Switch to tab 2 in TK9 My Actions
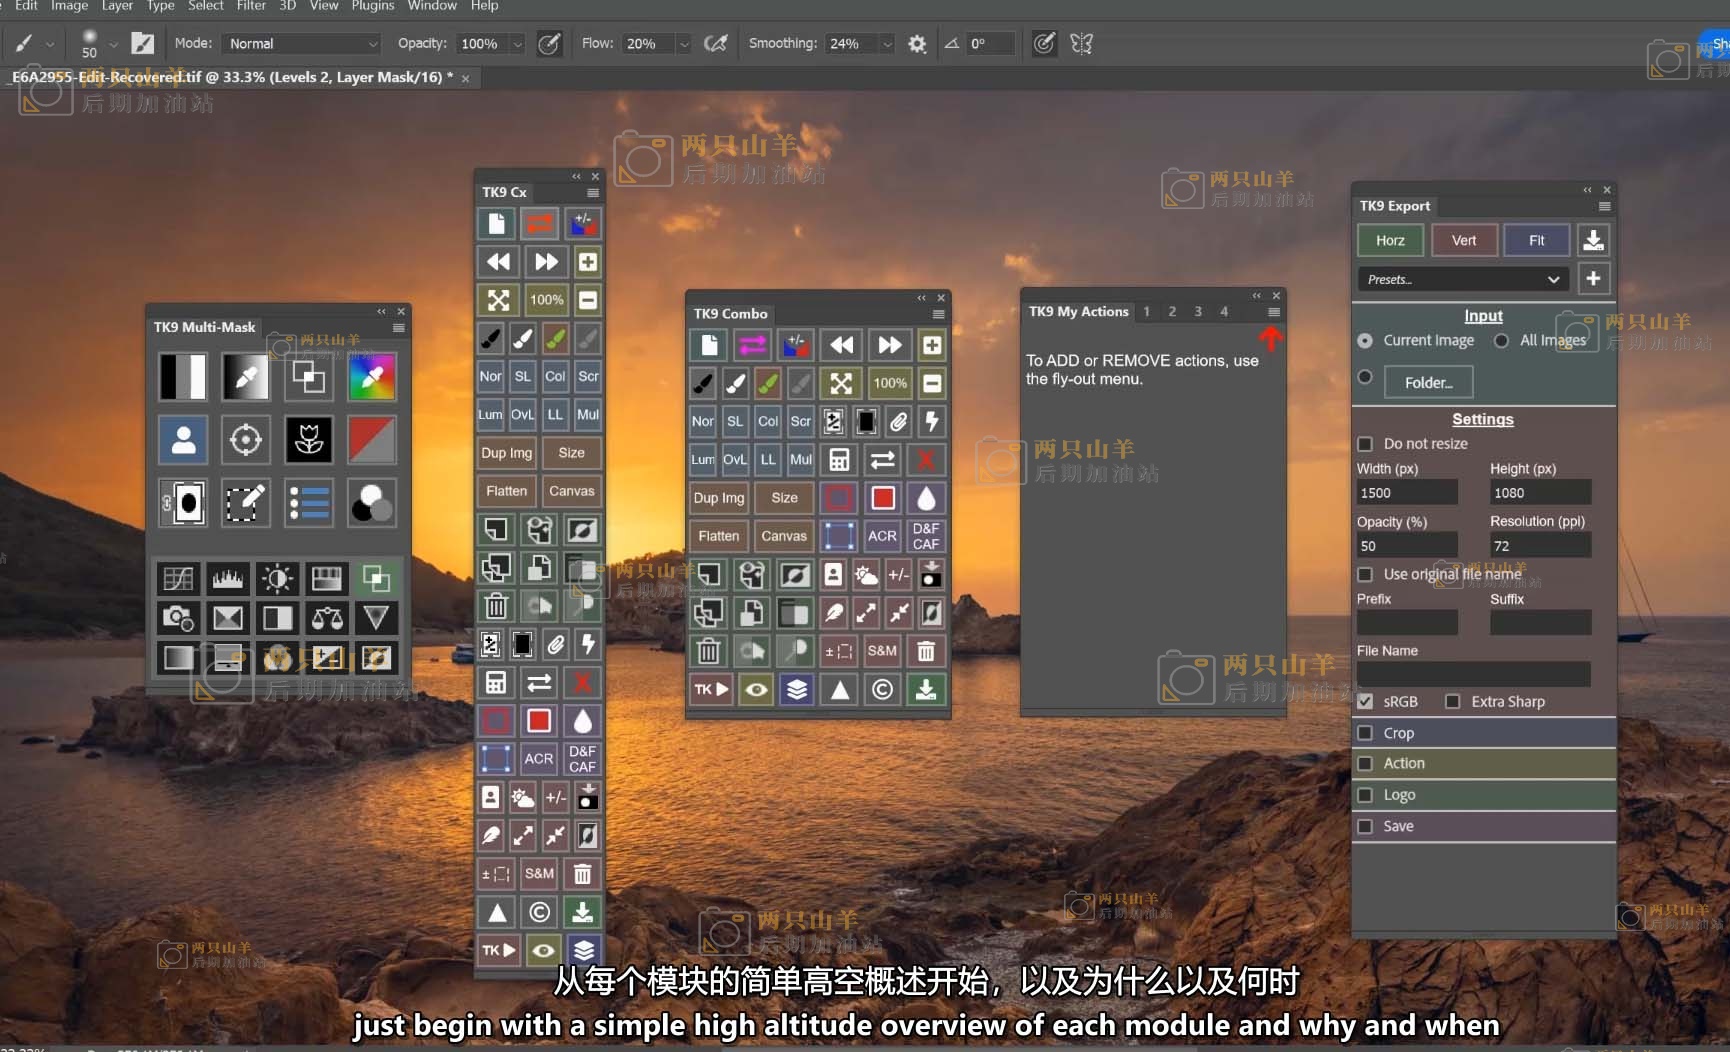The image size is (1730, 1052). (1172, 312)
